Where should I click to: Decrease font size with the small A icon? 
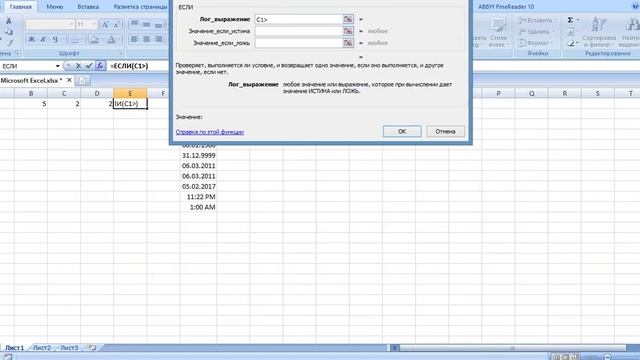pos(117,24)
